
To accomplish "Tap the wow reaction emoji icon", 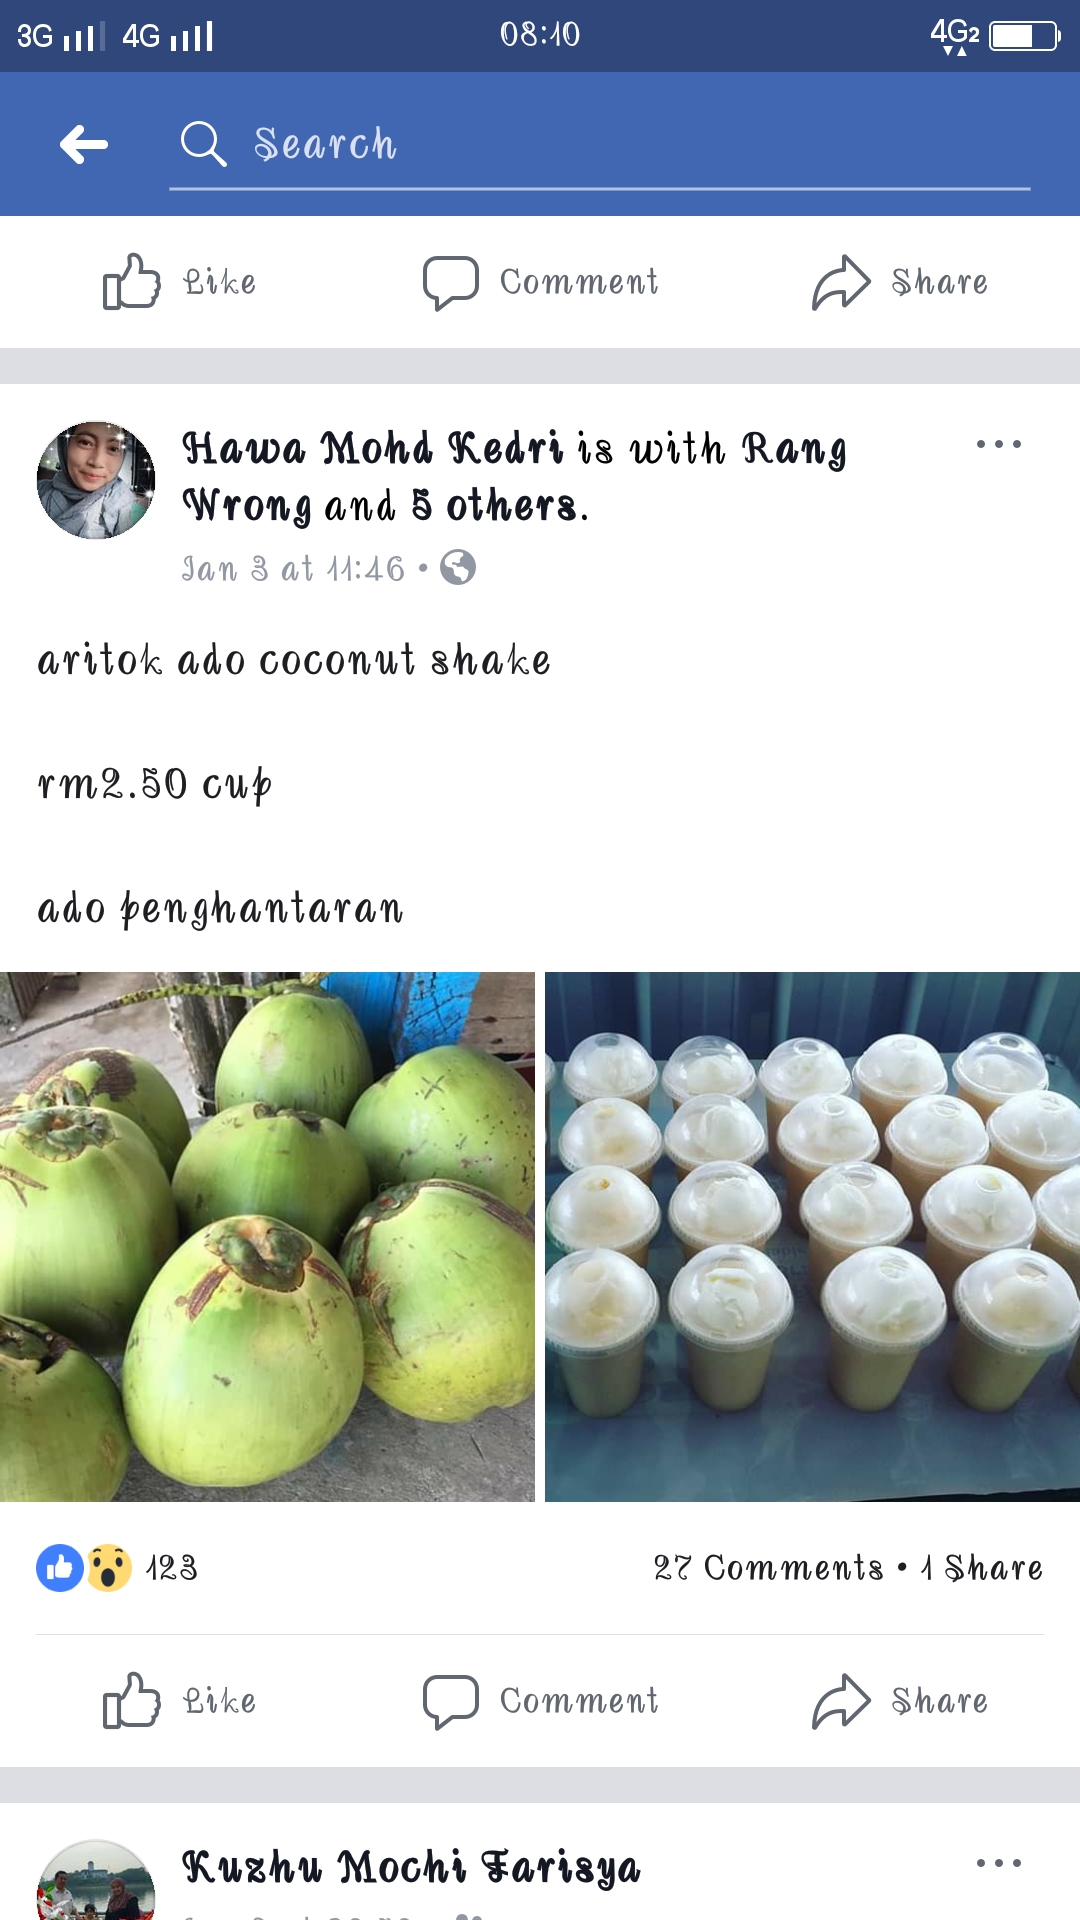I will tap(109, 1568).
